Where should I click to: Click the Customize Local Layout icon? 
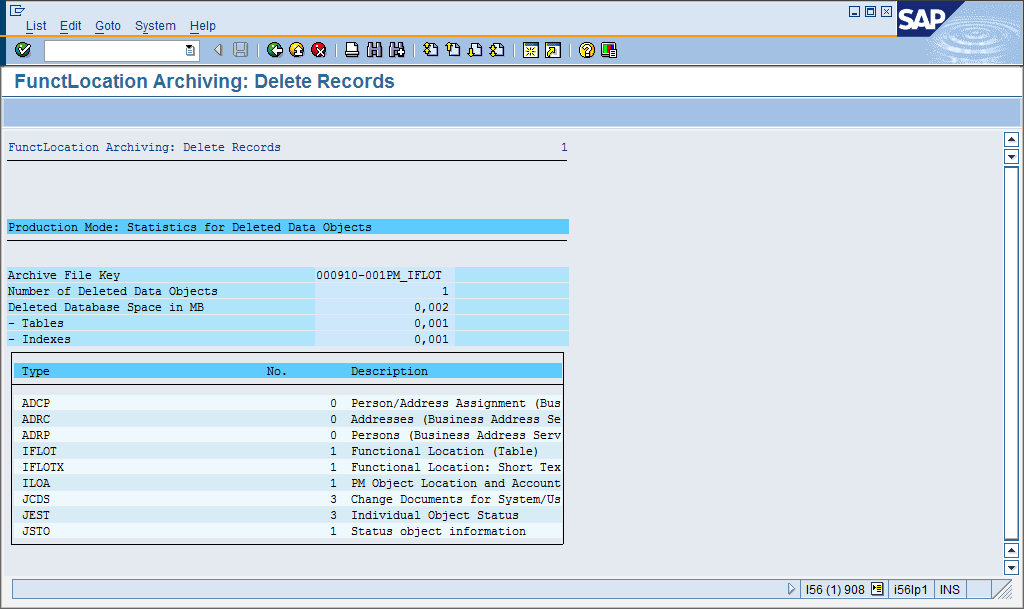click(x=609, y=50)
